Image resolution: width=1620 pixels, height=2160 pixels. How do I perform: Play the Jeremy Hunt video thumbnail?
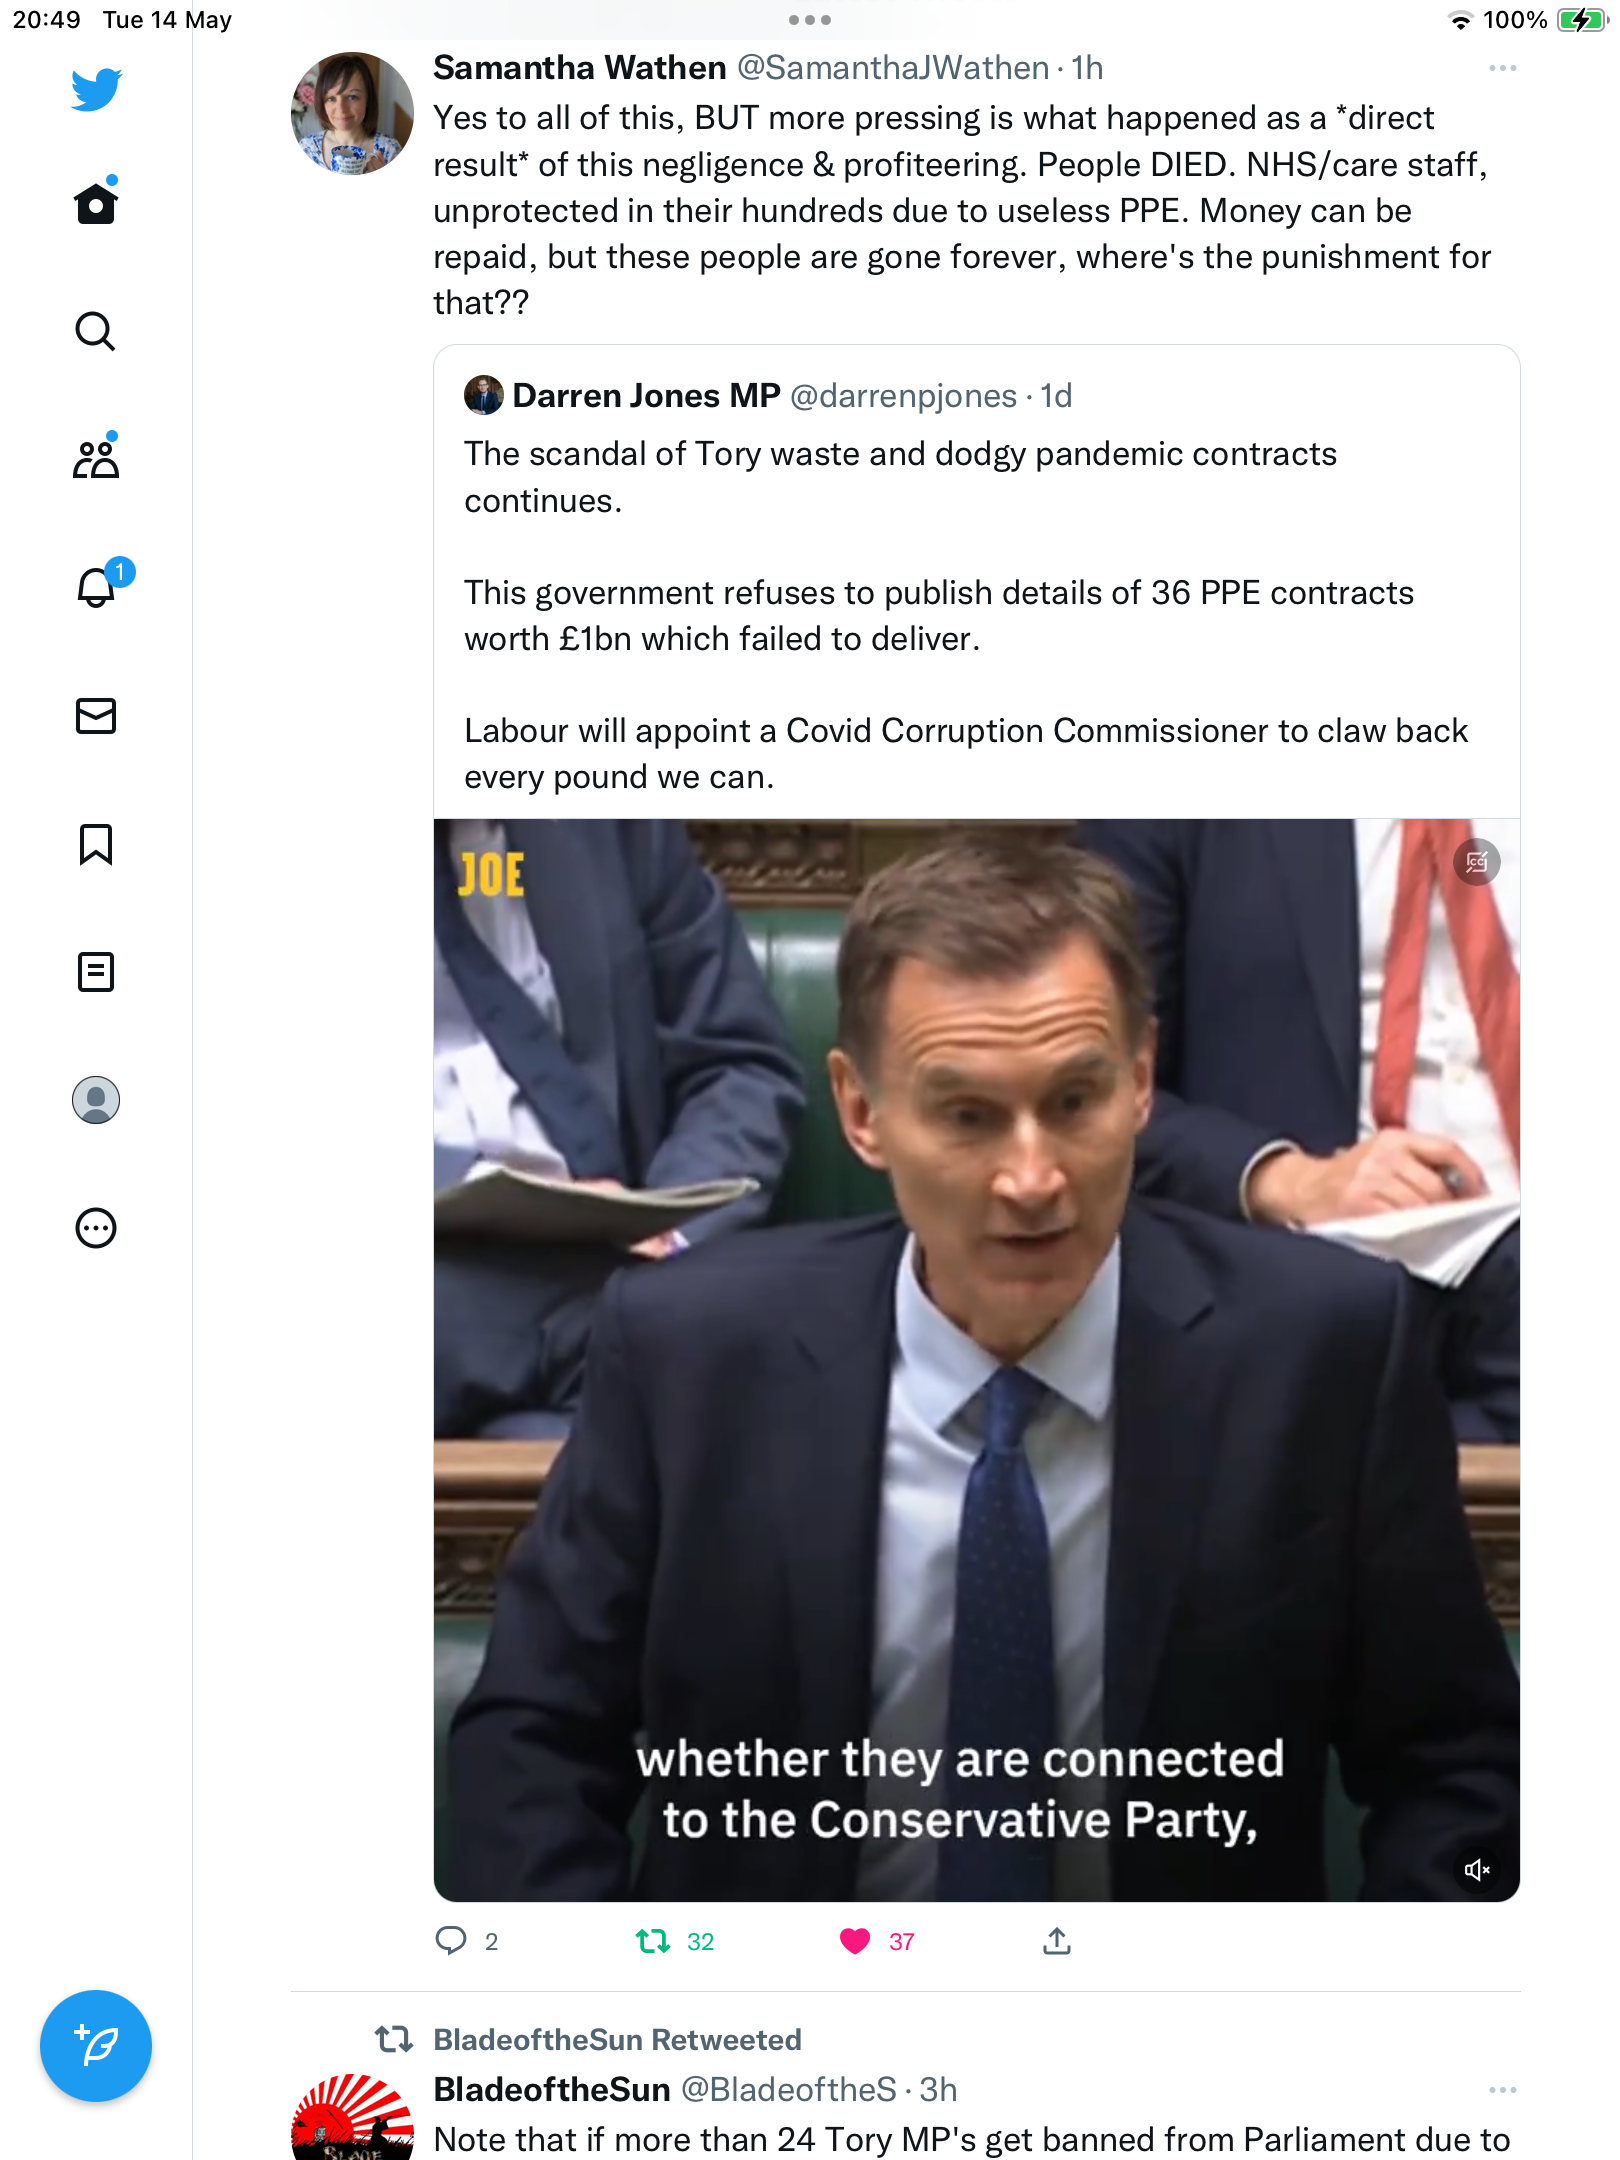pos(977,1360)
